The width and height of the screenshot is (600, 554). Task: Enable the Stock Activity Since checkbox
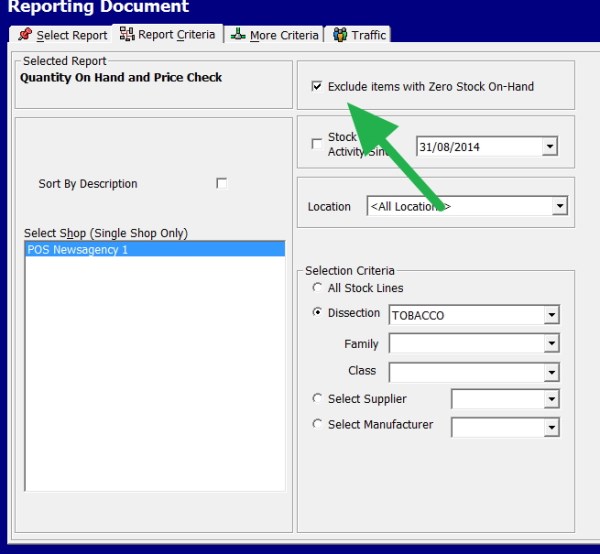click(316, 144)
